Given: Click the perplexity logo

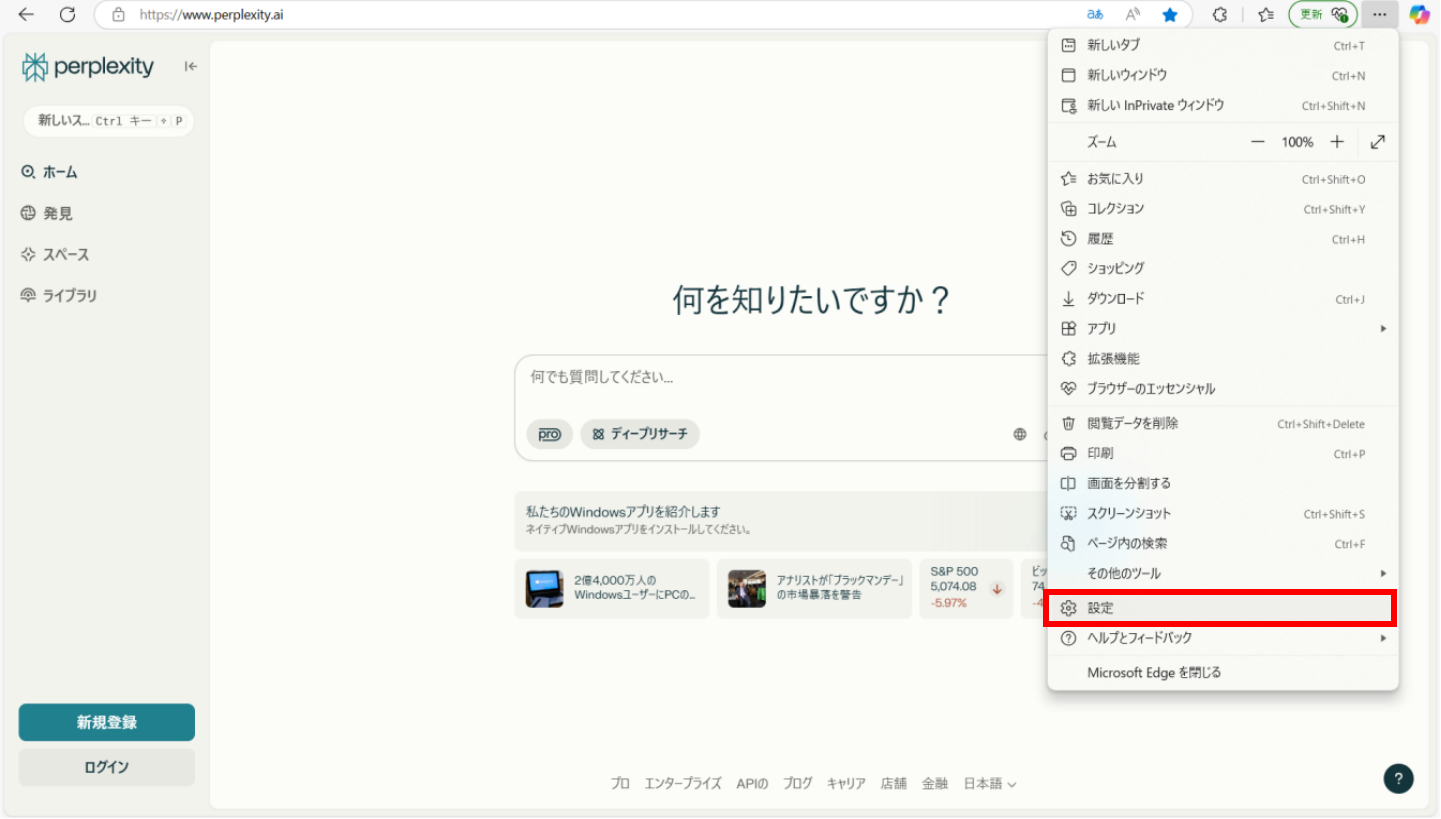Looking at the screenshot, I should pos(88,67).
